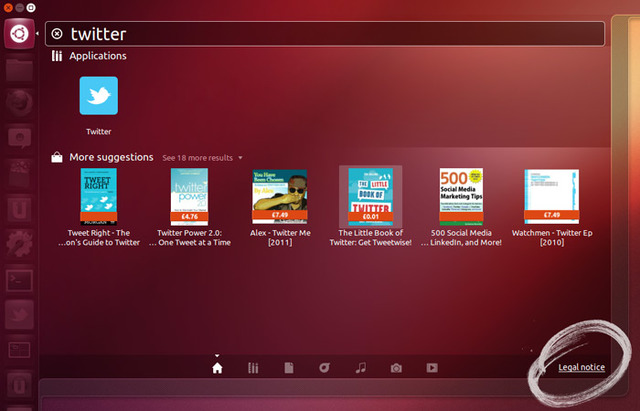Open the Legal notice link
This screenshot has height=411, width=640.
pyautogui.click(x=582, y=367)
